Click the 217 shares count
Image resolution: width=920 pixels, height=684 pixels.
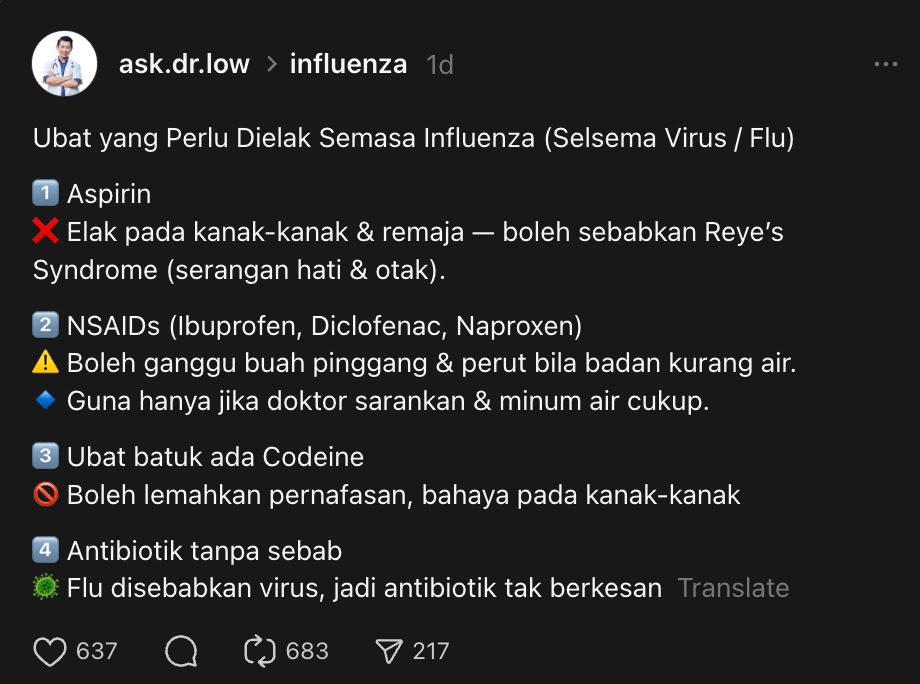pos(431,652)
